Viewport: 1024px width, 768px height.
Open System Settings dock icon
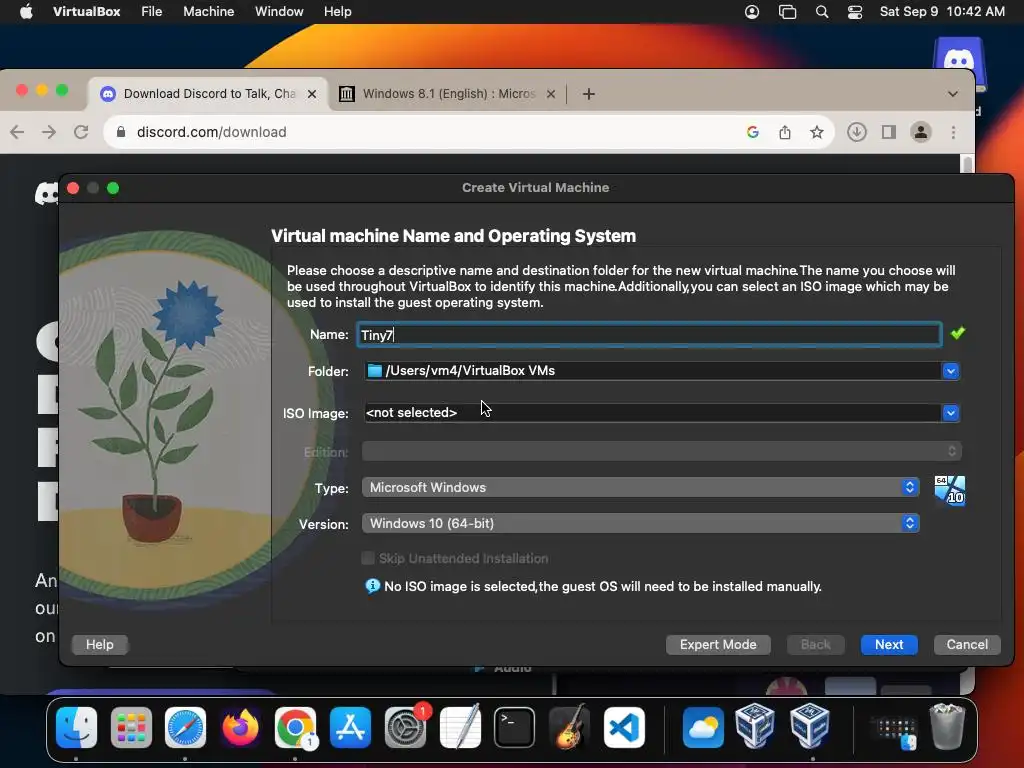[405, 727]
